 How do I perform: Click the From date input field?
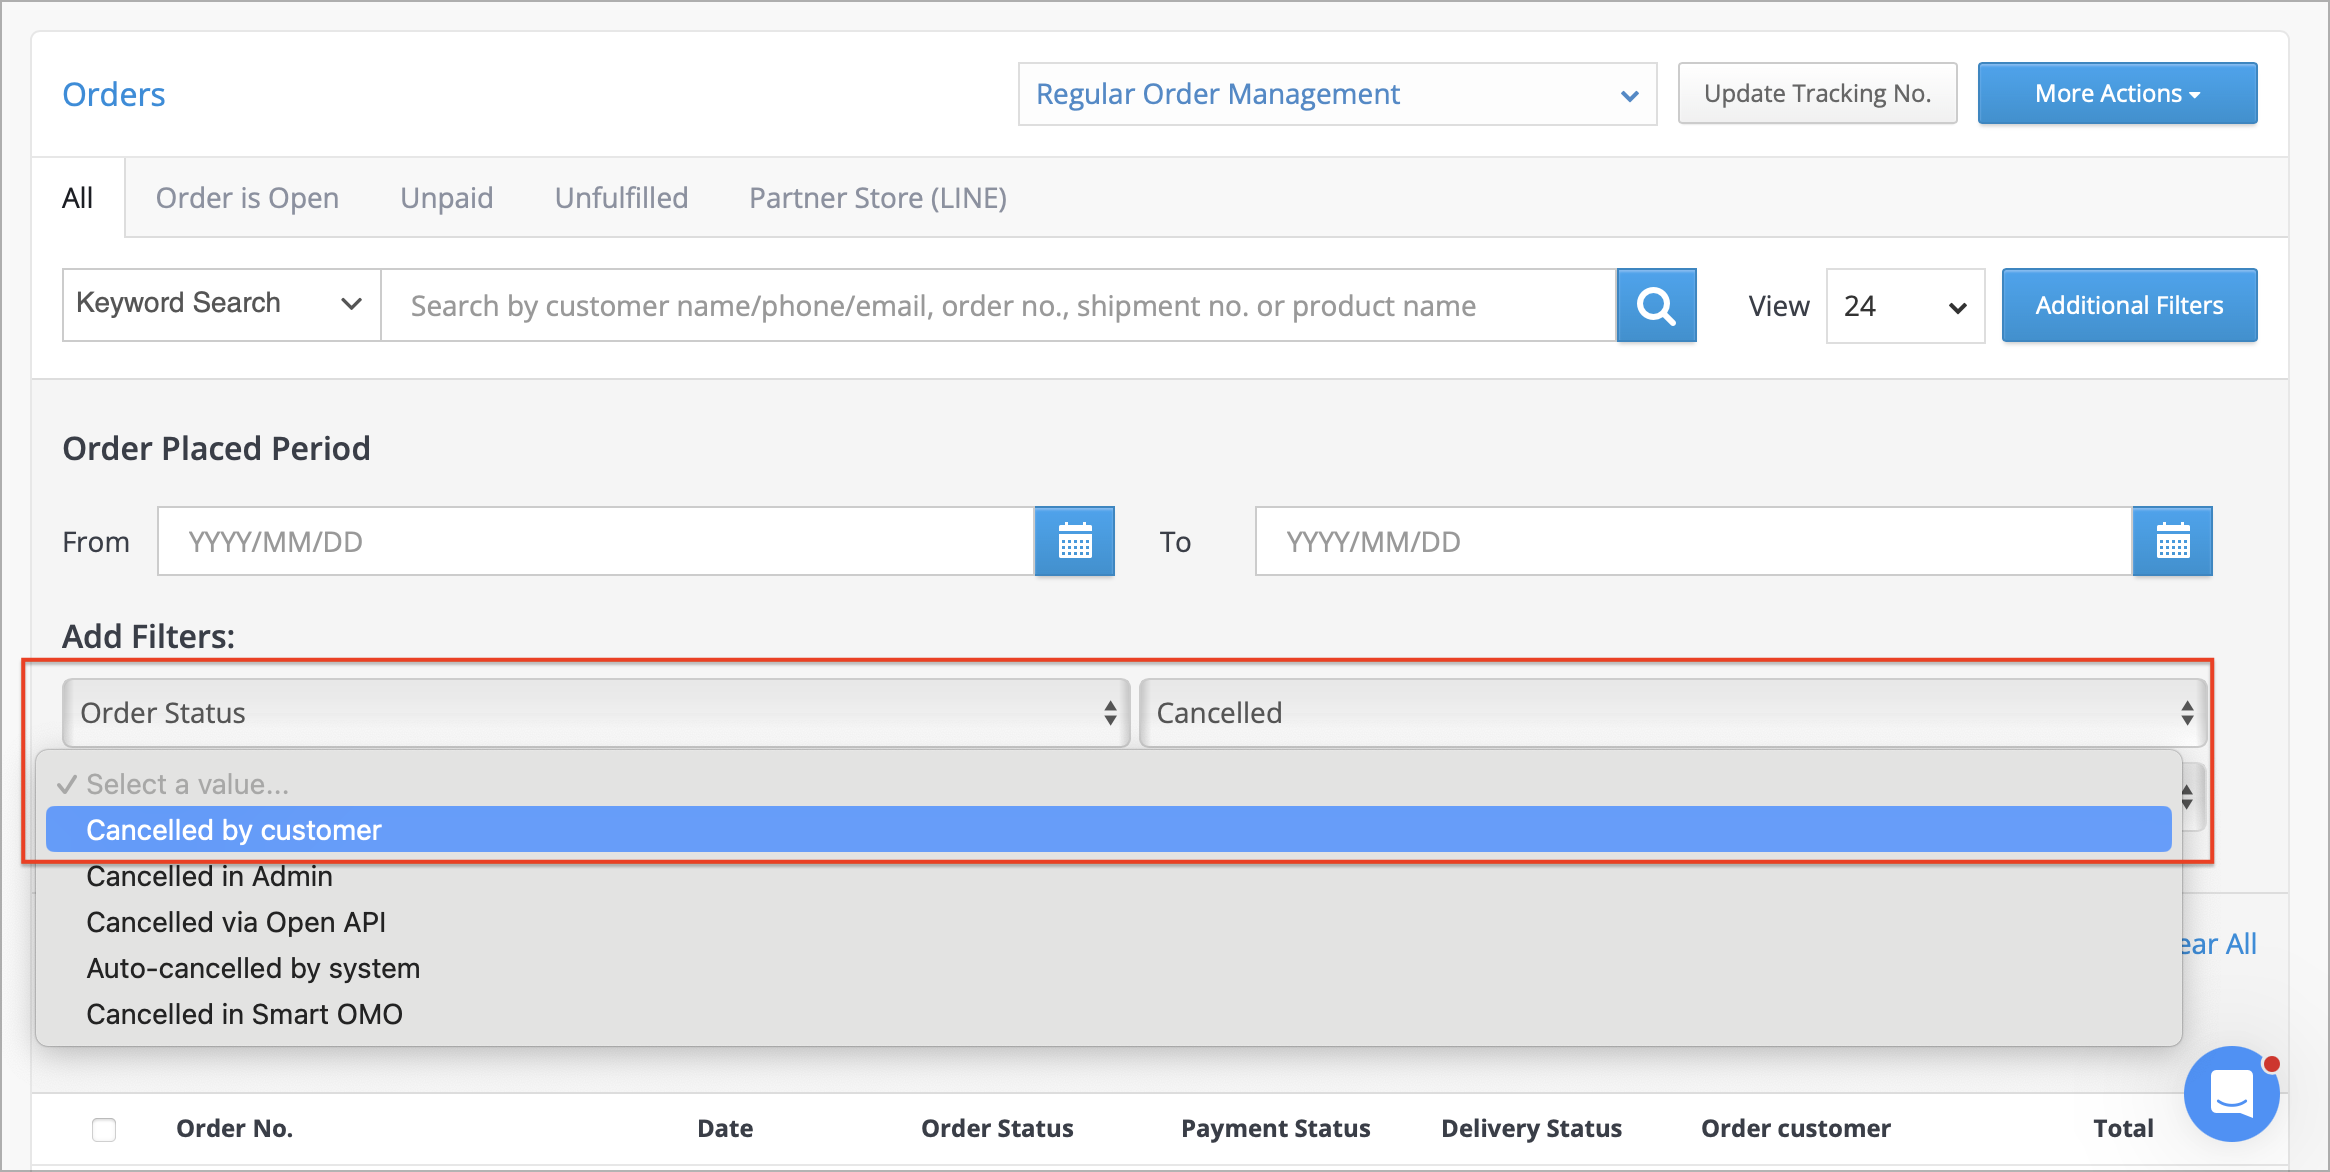click(596, 541)
